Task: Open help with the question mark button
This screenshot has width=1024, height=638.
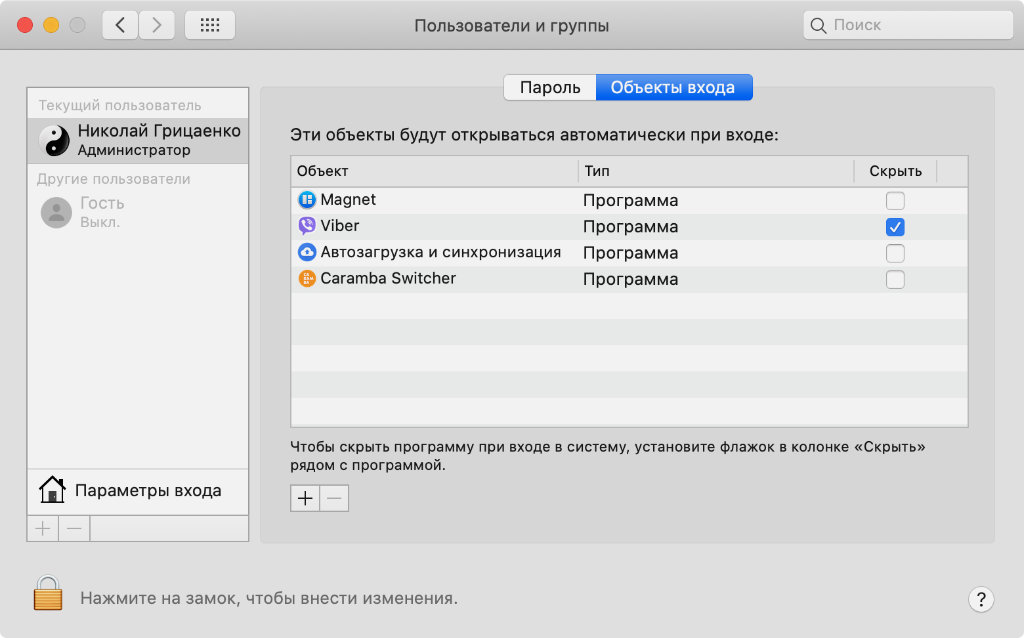Action: click(x=981, y=599)
